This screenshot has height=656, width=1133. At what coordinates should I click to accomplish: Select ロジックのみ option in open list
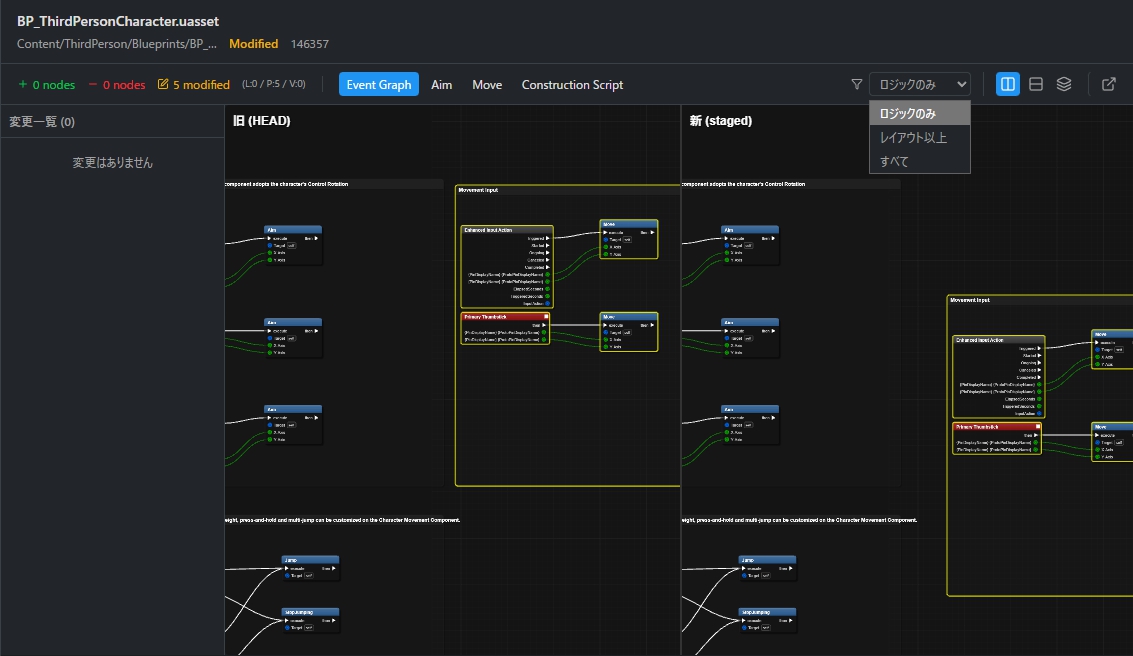(907, 113)
